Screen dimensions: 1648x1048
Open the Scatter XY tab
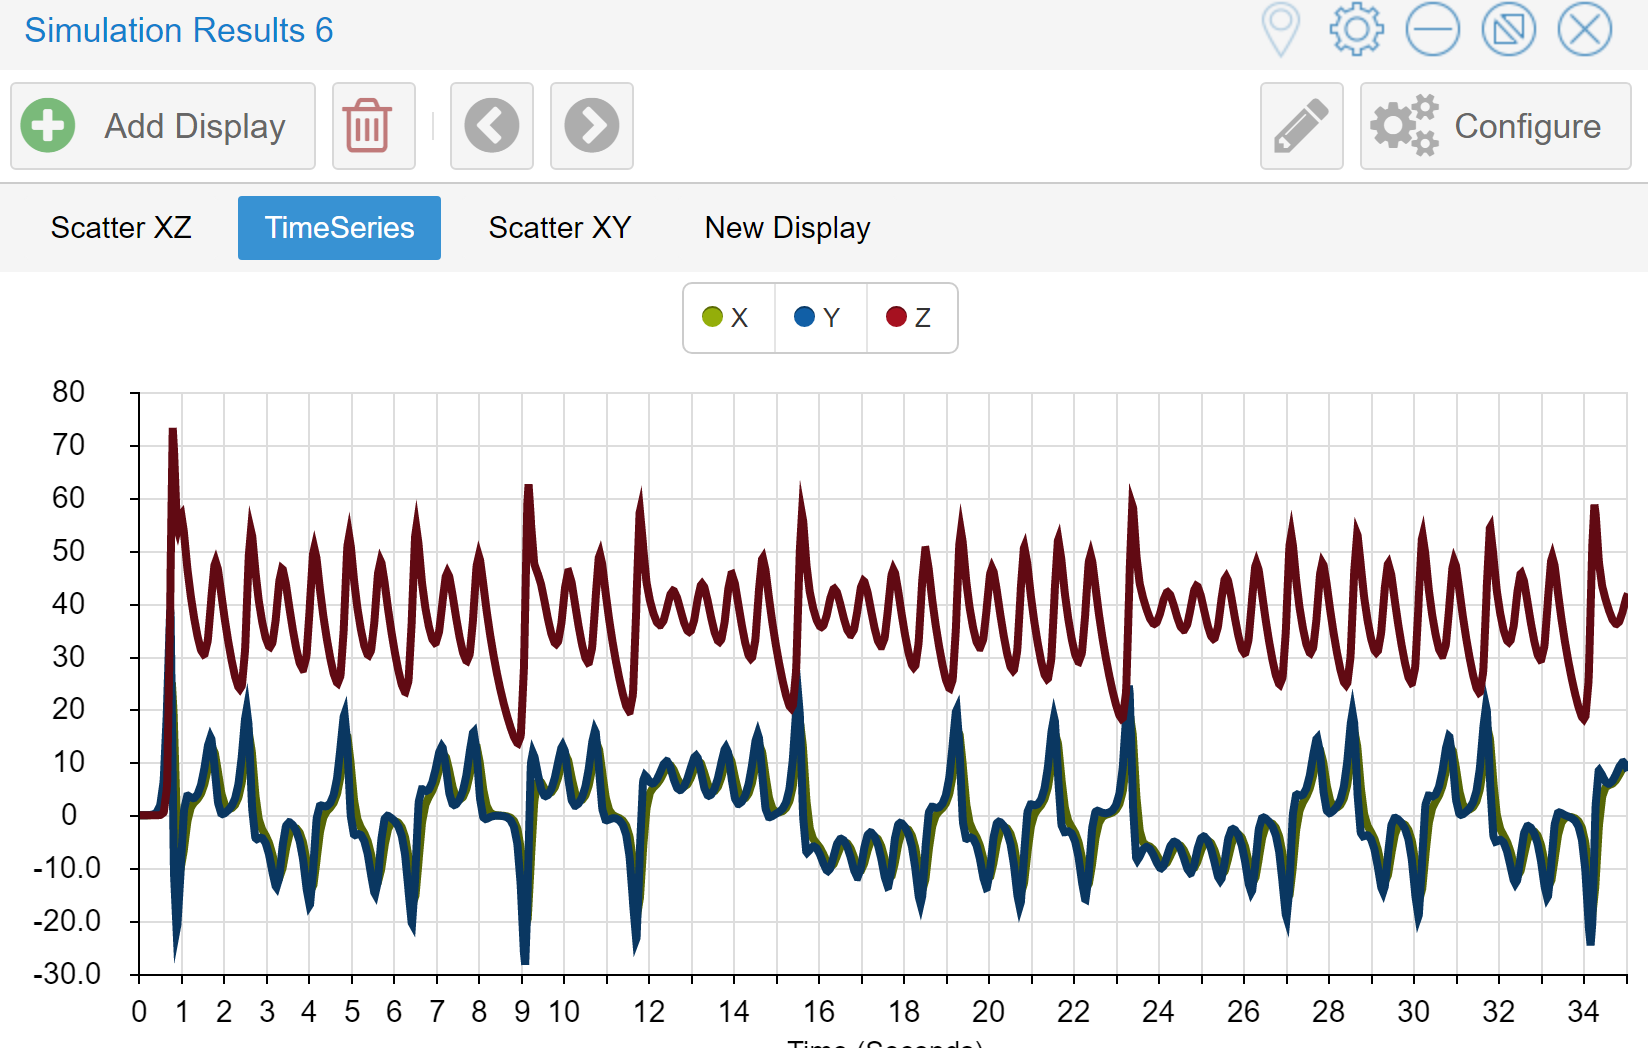coord(560,228)
